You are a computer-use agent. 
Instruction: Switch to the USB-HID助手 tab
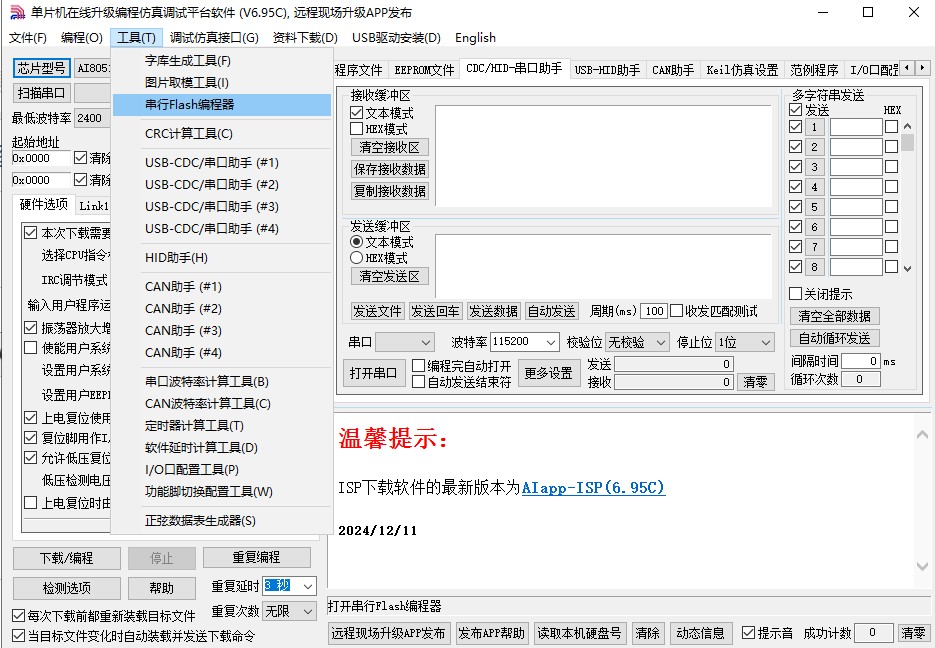[607, 70]
